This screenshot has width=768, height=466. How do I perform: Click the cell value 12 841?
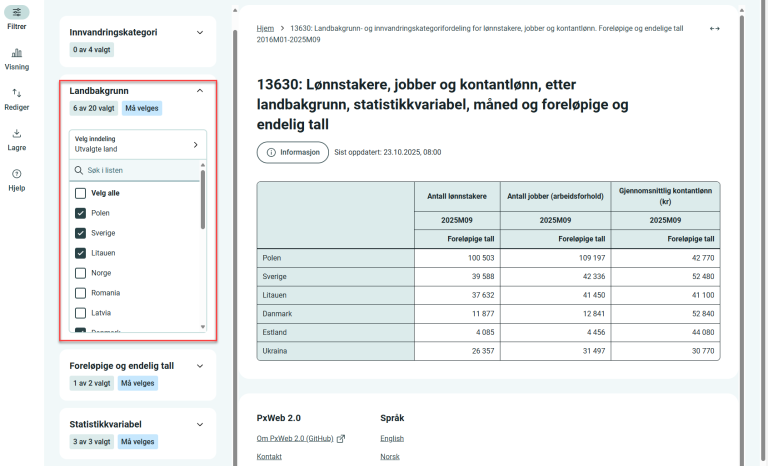(594, 314)
